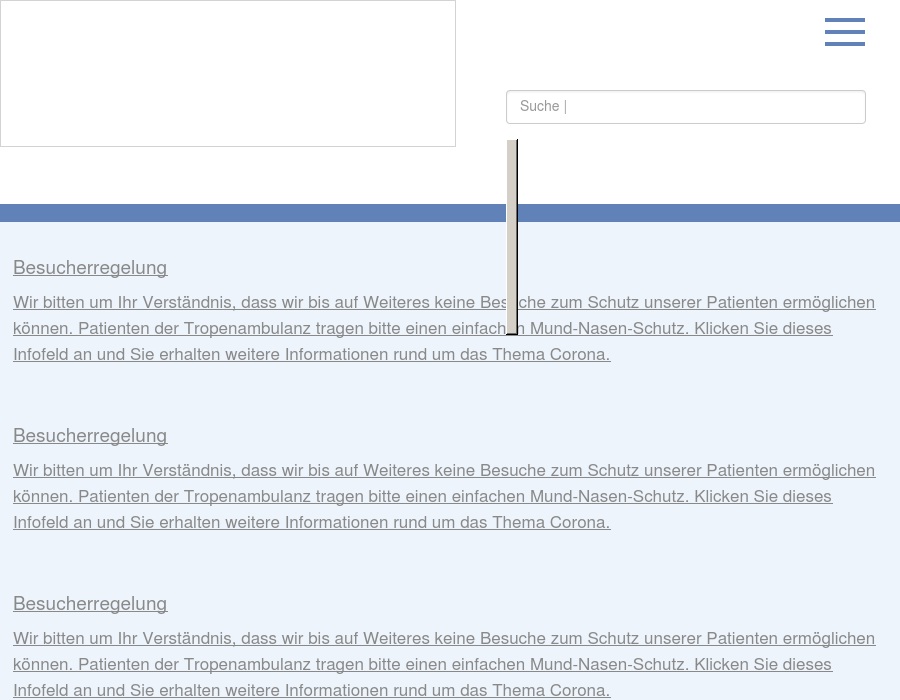Open the second Besucherregelung heading link
Screen dimensions: 900x700
coord(90,436)
